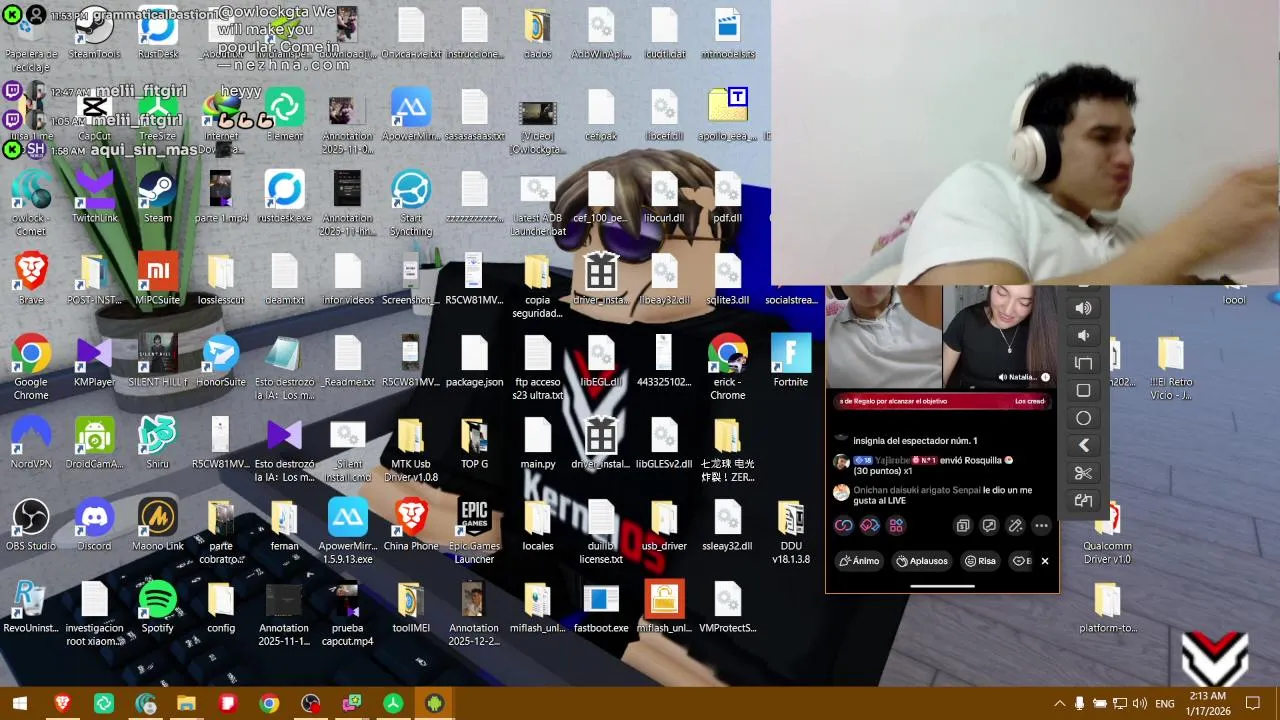Tap the circle home button on mirror sidebar
This screenshot has height=720, width=1280.
(x=1083, y=418)
